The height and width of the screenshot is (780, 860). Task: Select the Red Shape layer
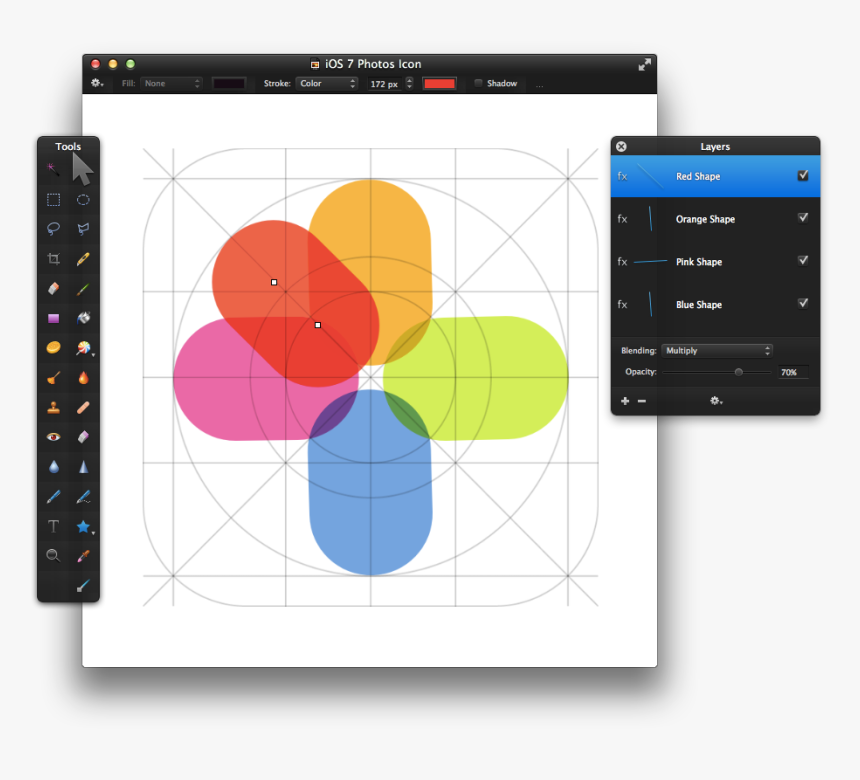715,176
